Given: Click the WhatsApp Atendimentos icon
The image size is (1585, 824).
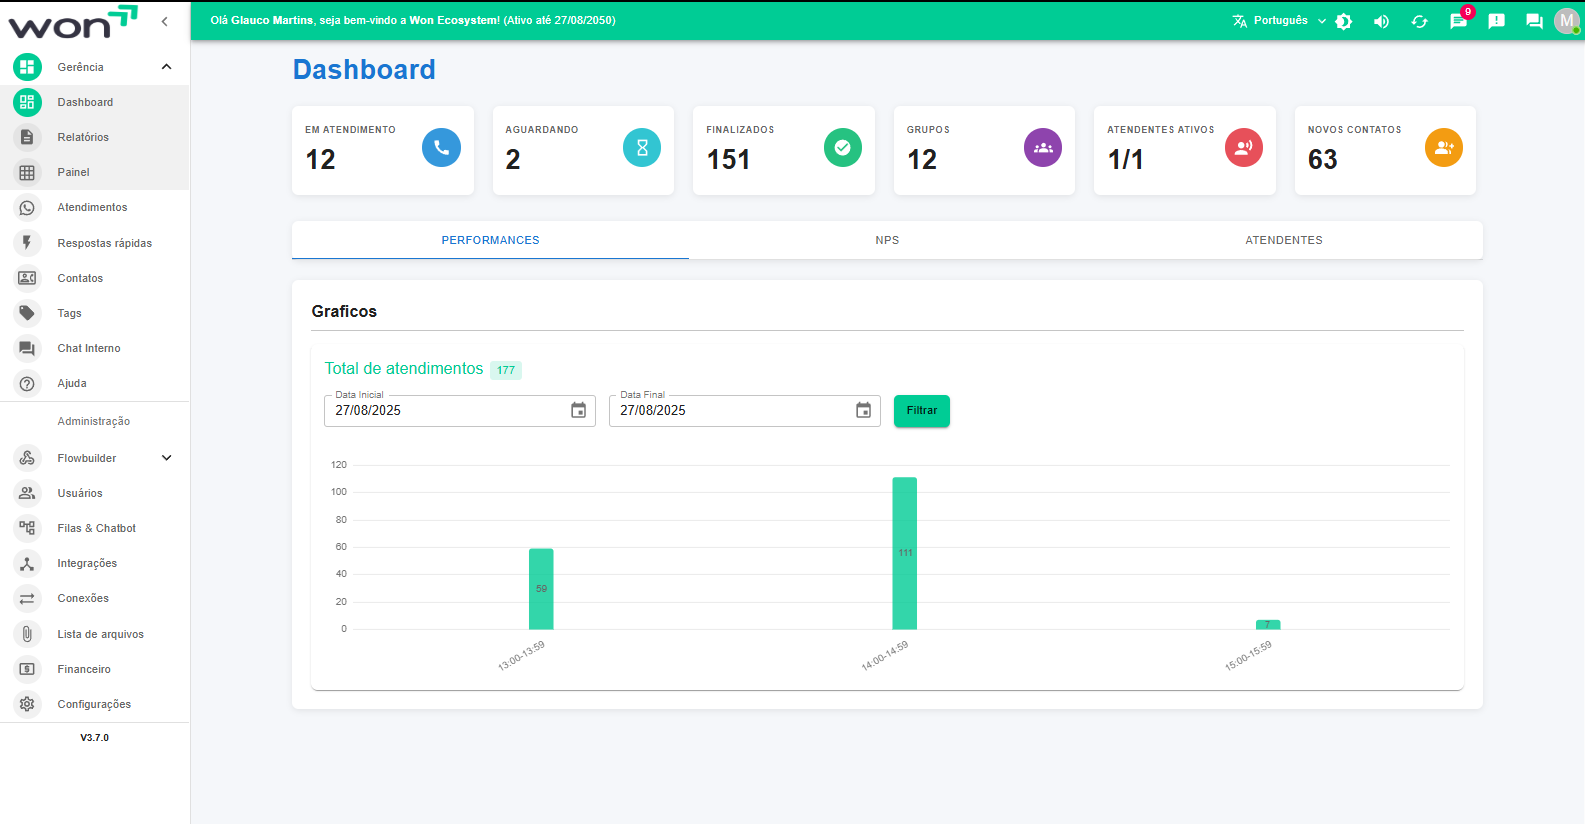Looking at the screenshot, I should (x=27, y=208).
